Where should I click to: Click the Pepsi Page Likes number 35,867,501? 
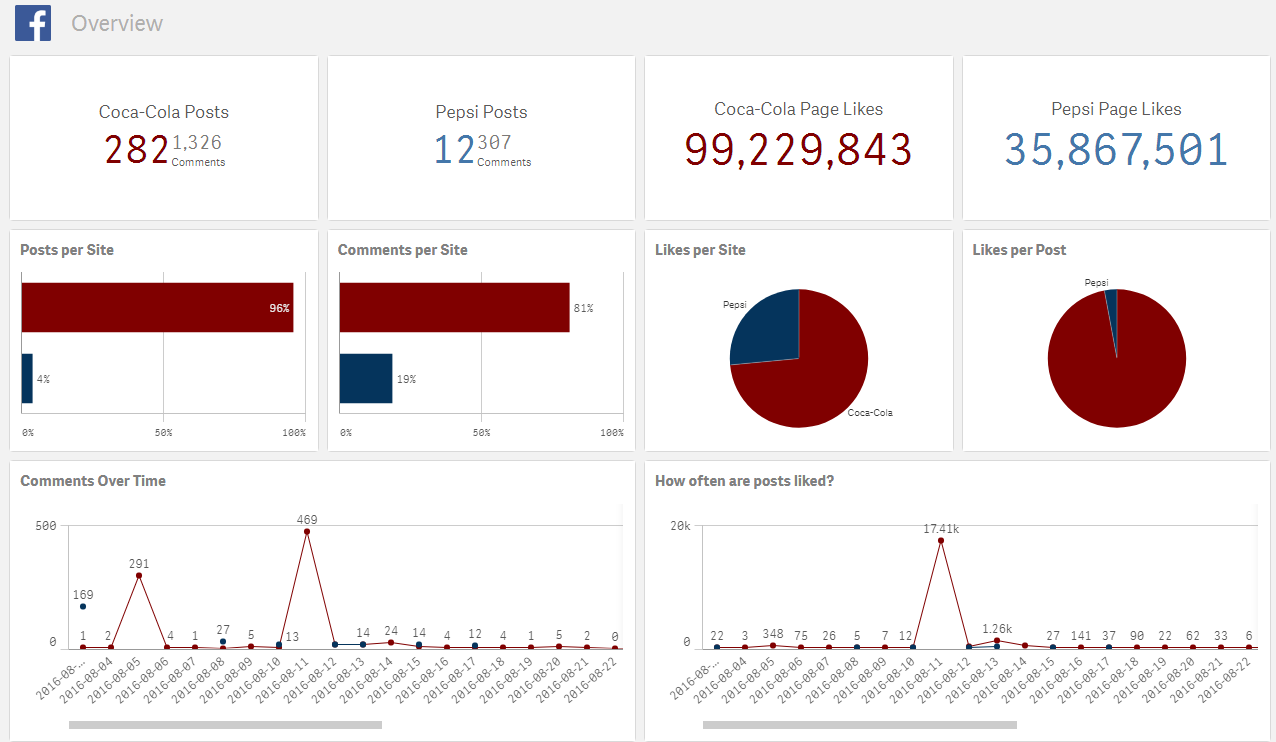point(1116,149)
